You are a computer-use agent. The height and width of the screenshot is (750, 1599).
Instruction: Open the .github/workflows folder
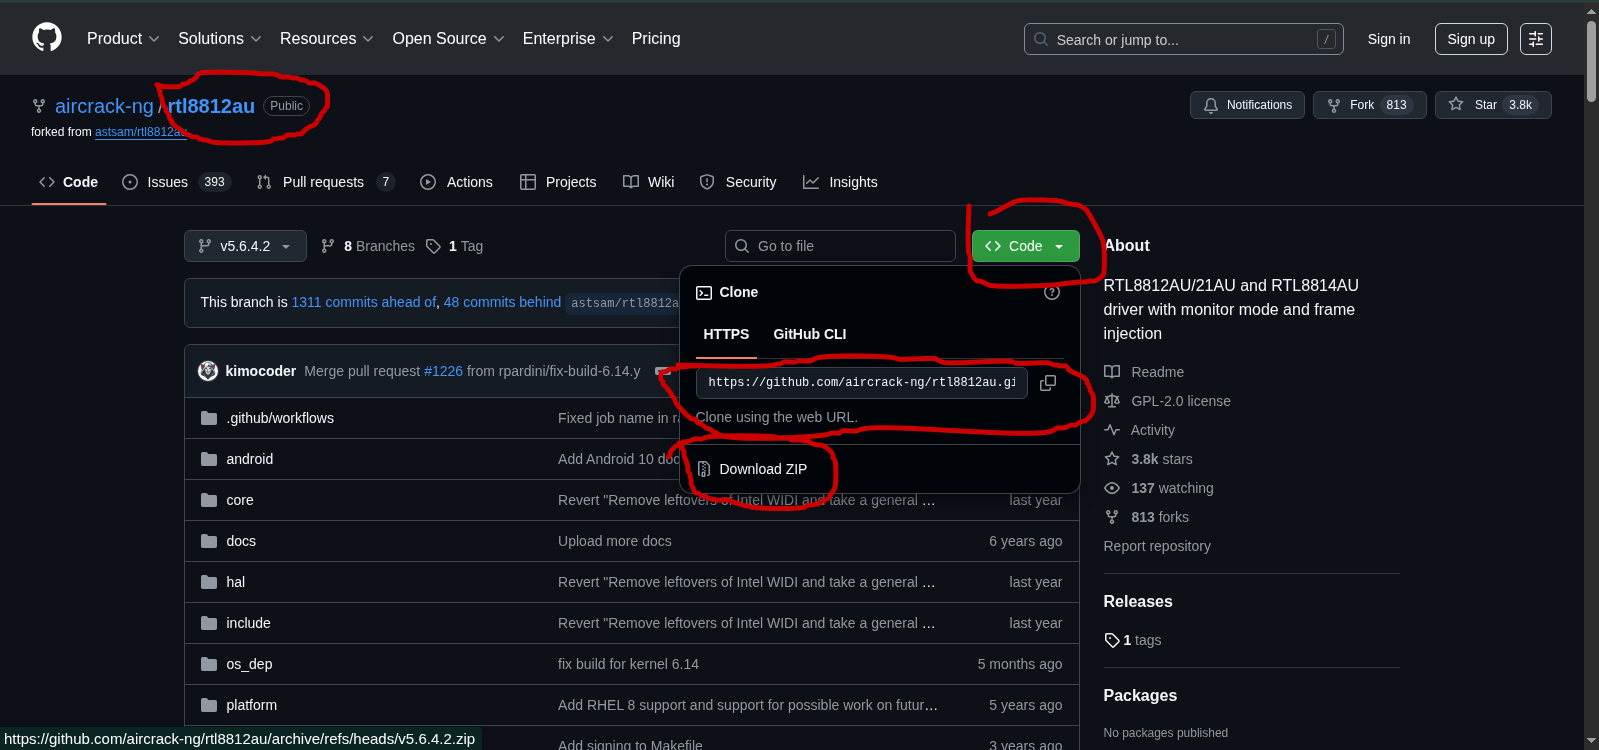[x=280, y=418]
